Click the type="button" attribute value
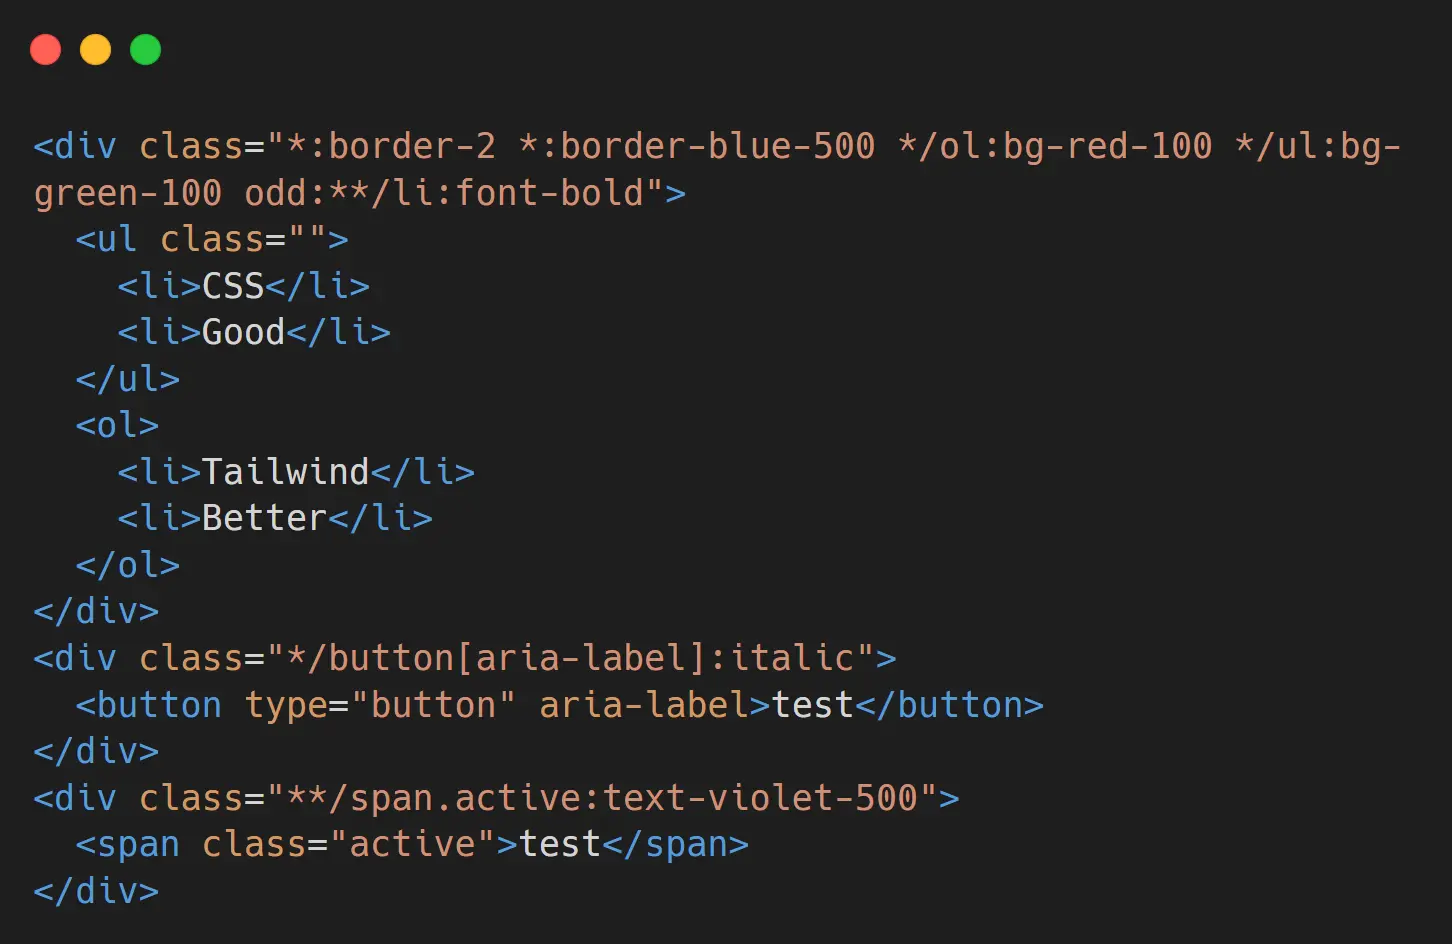The width and height of the screenshot is (1452, 944). click(x=433, y=705)
